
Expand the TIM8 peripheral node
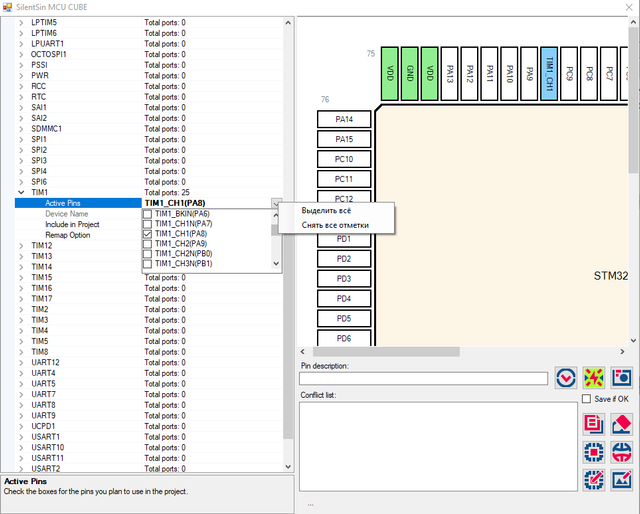click(x=21, y=352)
